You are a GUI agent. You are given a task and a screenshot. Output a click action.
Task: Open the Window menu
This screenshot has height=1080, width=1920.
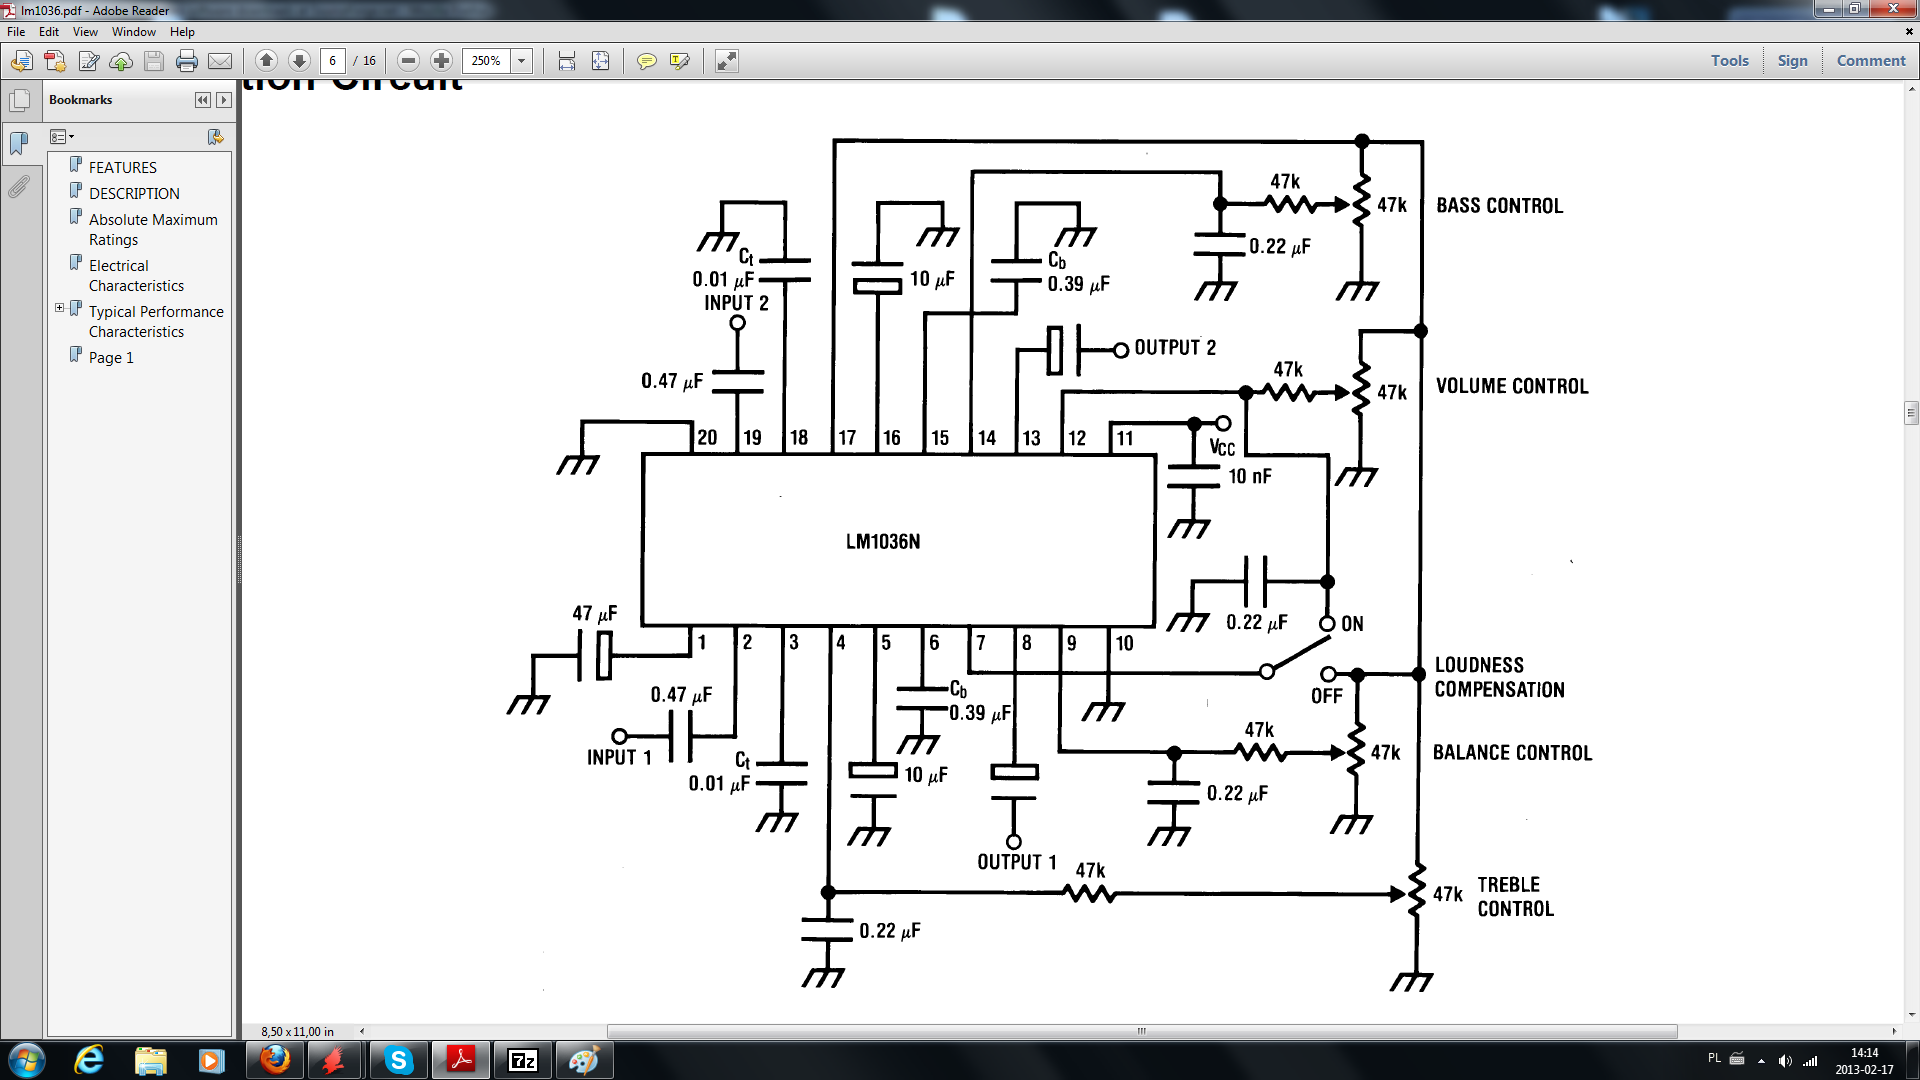(134, 32)
